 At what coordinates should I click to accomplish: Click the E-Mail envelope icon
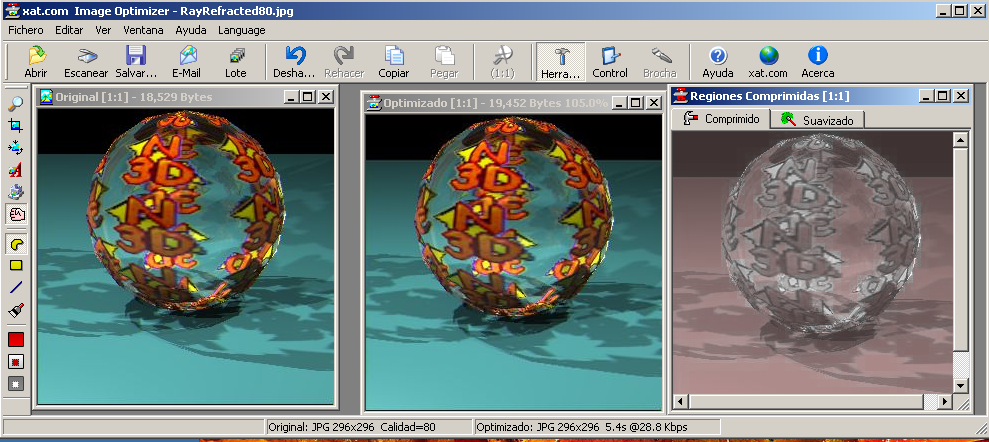click(x=187, y=56)
